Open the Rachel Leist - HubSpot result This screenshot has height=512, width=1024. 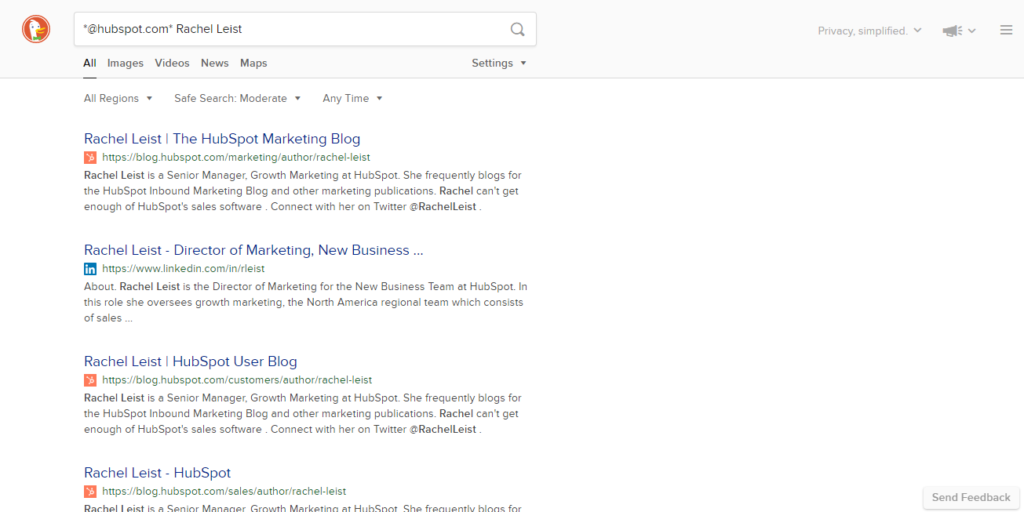point(157,473)
